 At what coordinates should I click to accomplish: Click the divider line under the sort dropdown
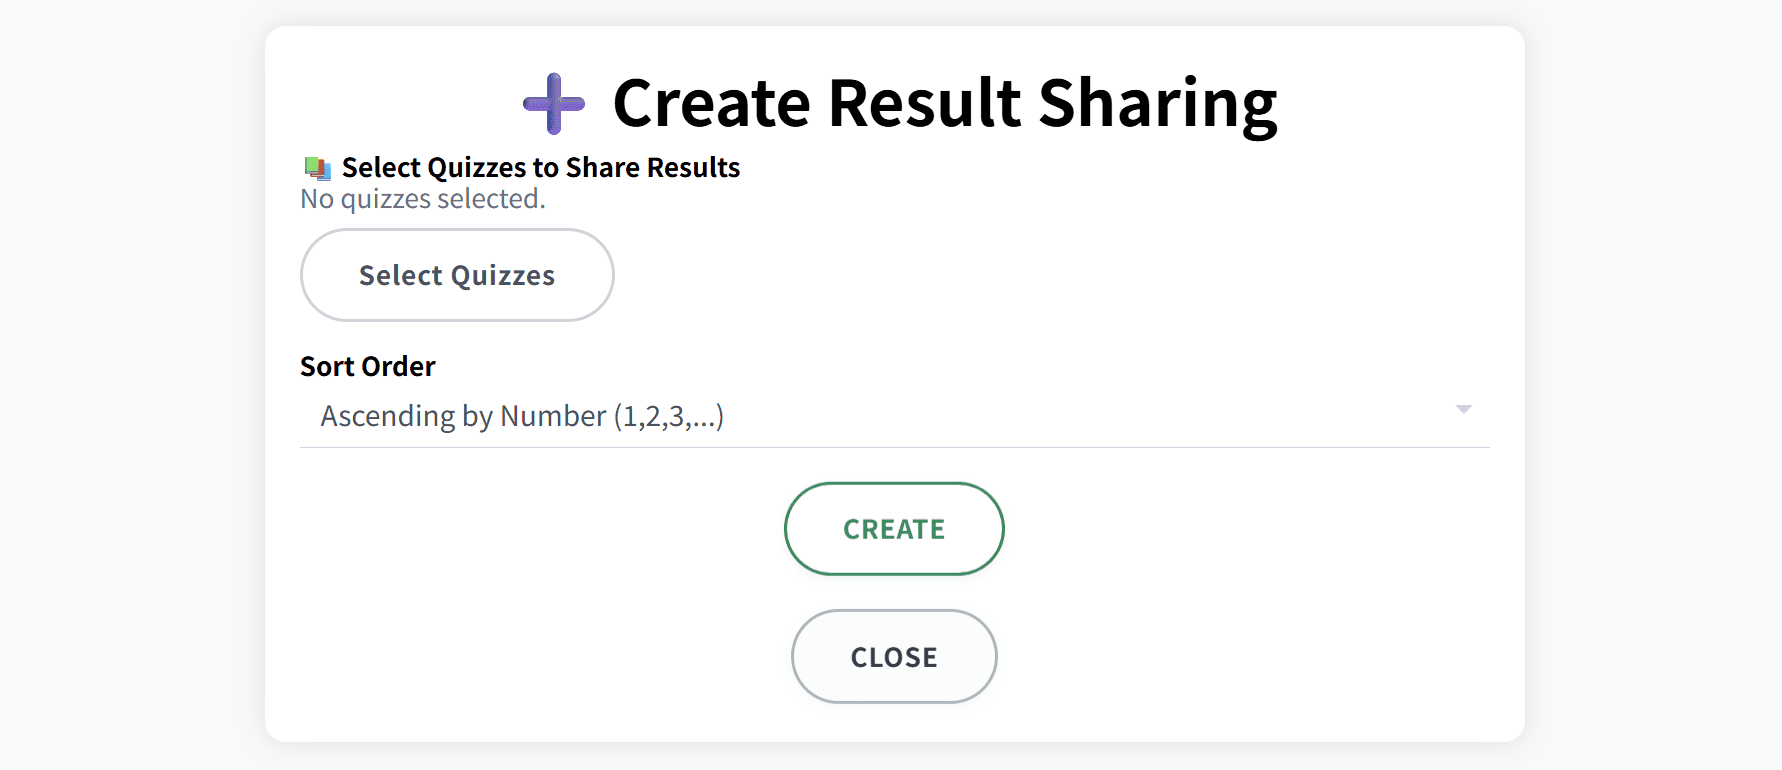(893, 447)
